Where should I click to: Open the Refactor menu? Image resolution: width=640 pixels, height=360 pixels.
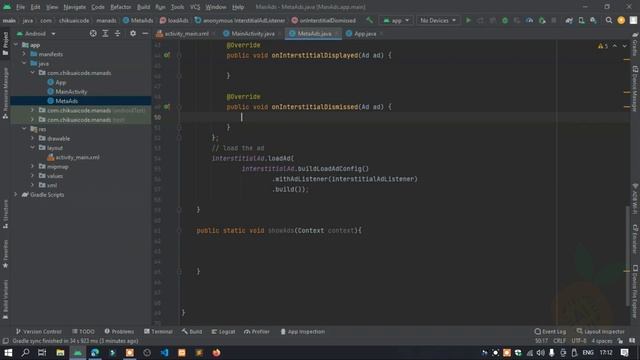[120, 7]
